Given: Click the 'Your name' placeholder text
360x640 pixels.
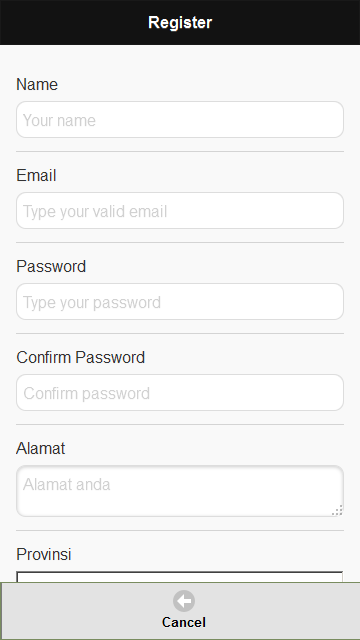Looking at the screenshot, I should (59, 120).
